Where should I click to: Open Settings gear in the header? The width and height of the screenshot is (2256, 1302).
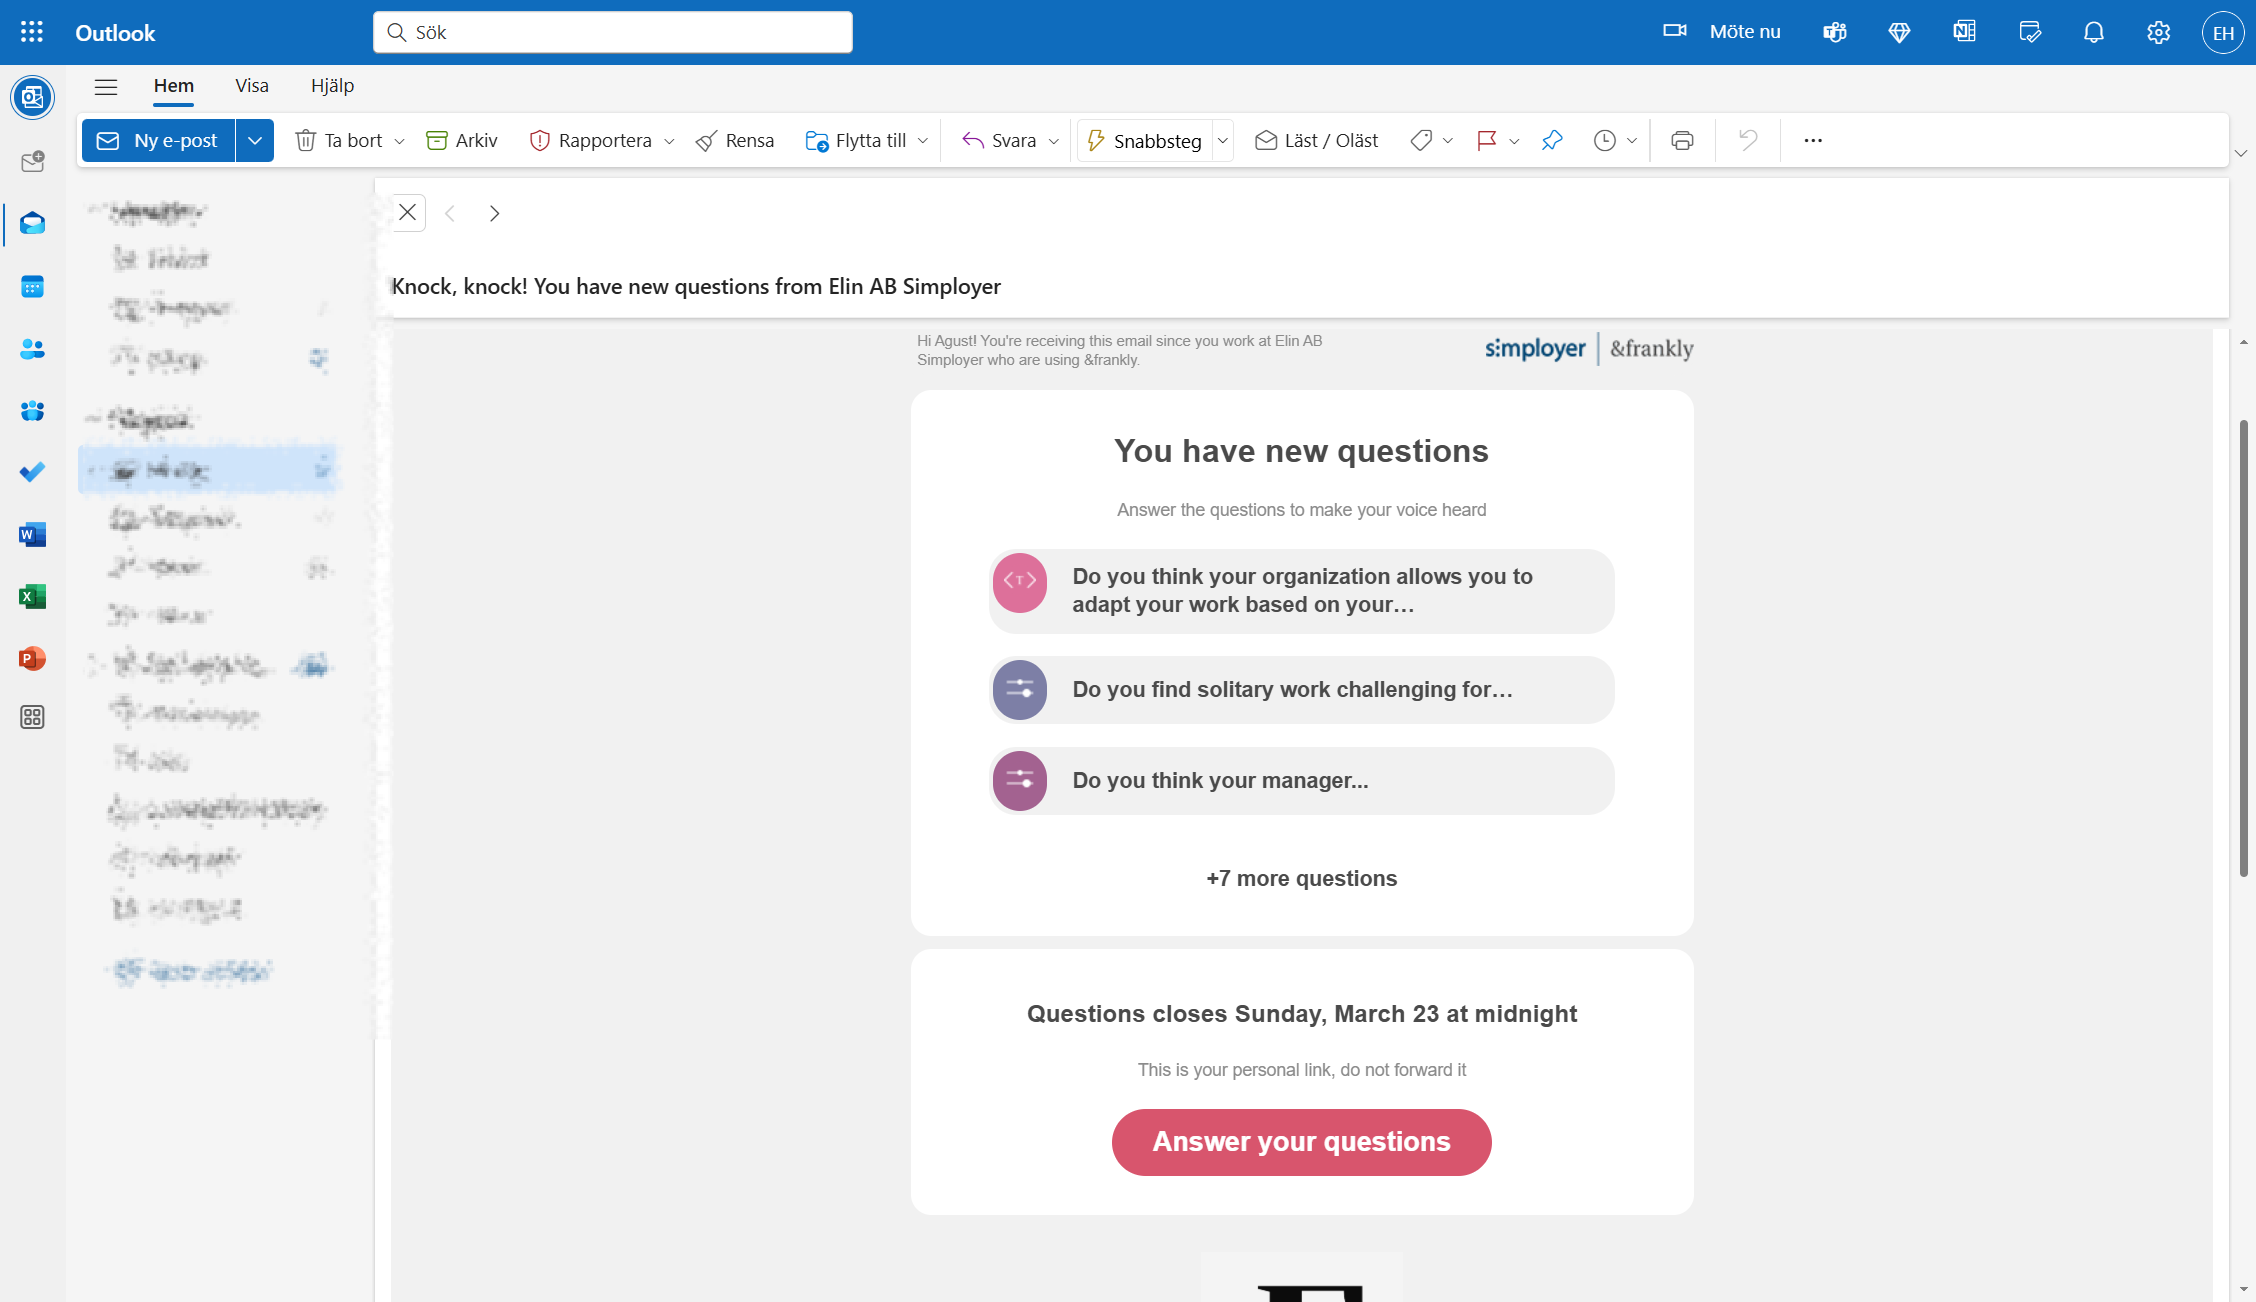coord(2158,32)
